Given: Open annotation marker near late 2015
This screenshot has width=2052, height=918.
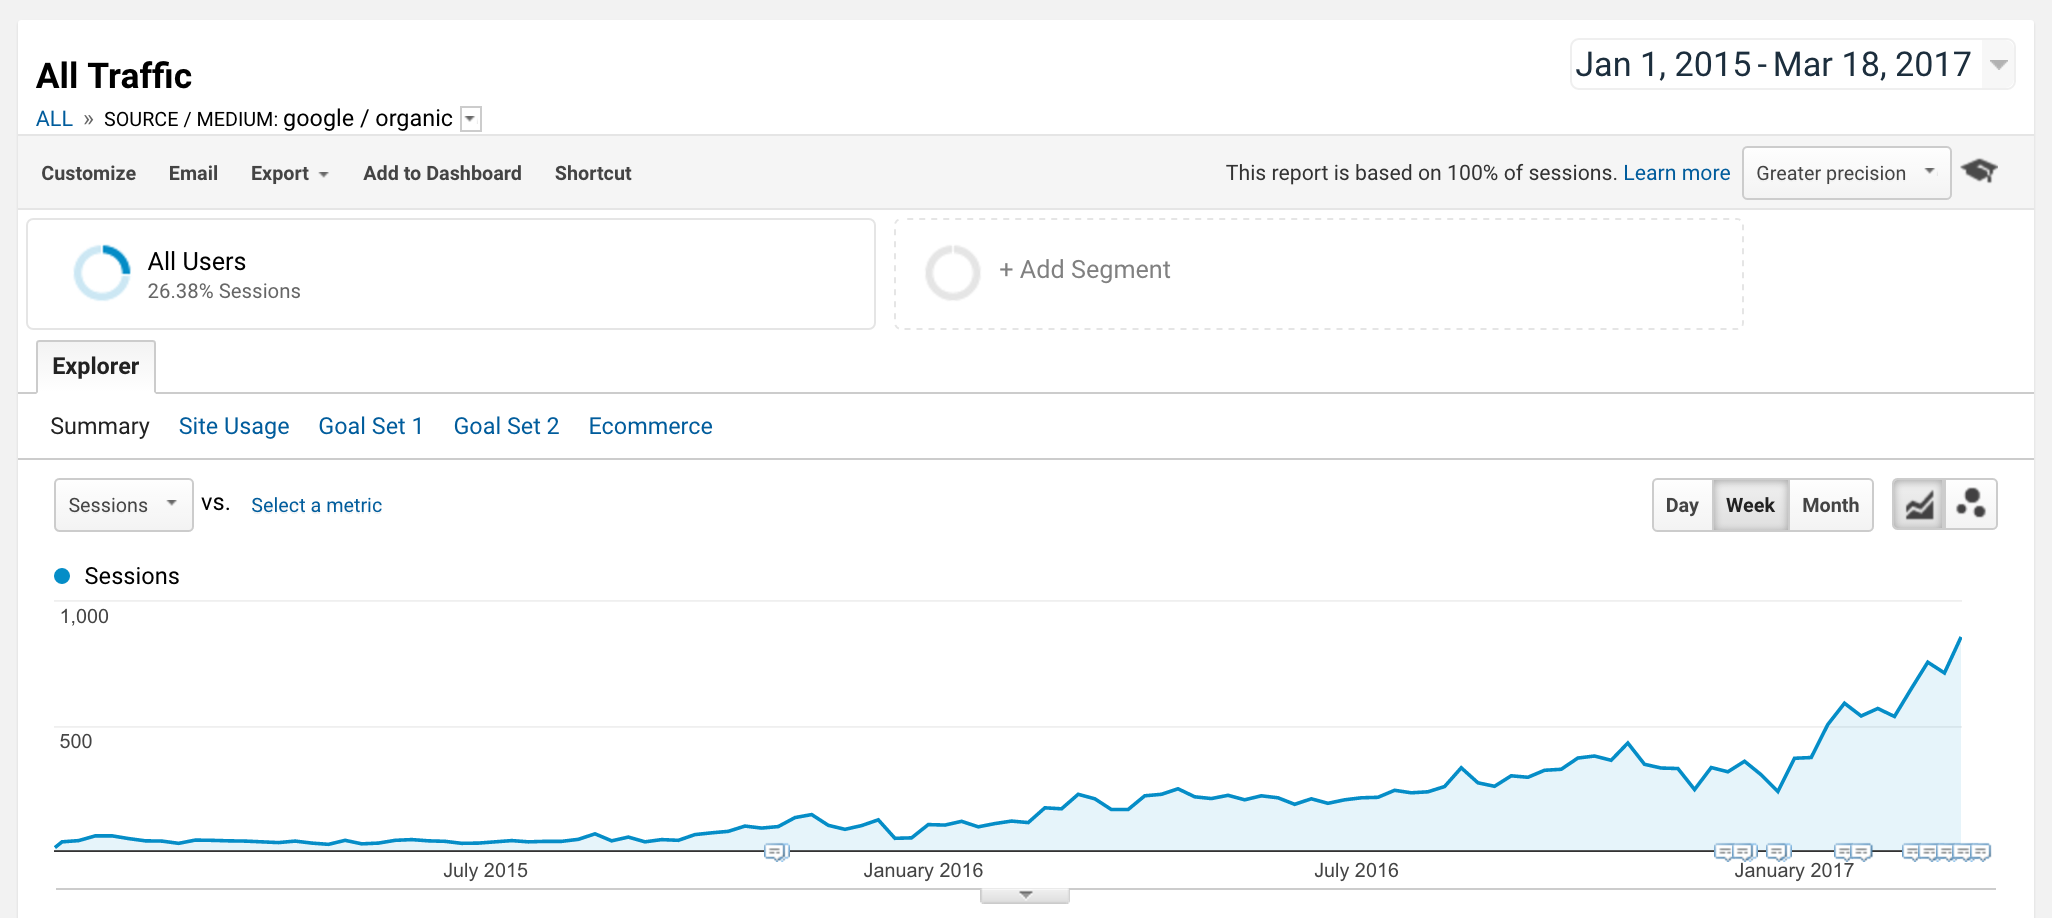Looking at the screenshot, I should [777, 852].
